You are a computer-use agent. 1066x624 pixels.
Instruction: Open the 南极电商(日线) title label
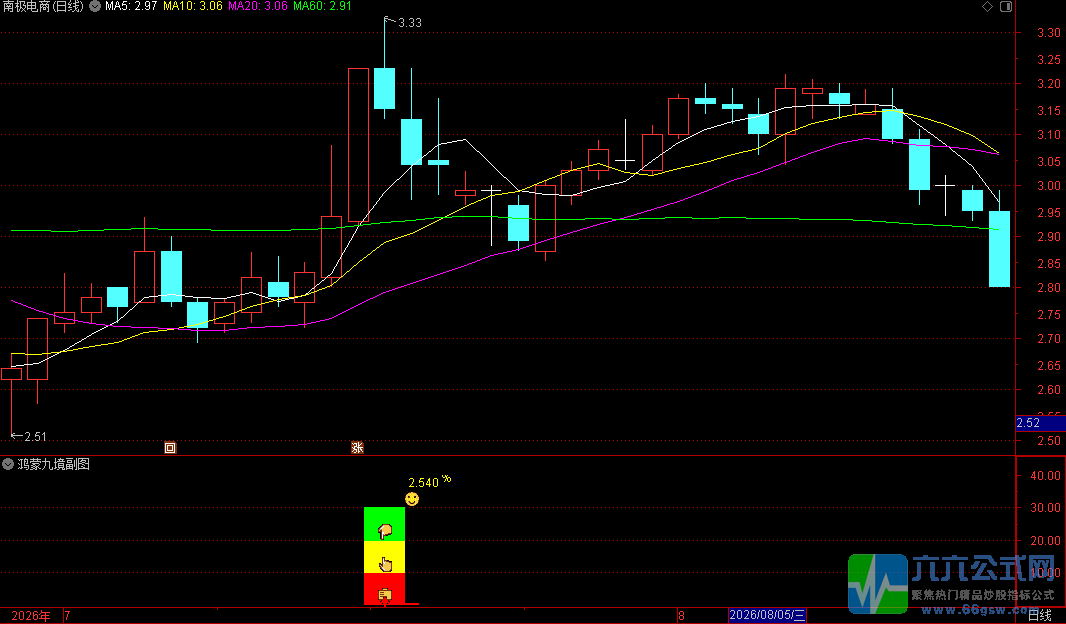pos(44,6)
